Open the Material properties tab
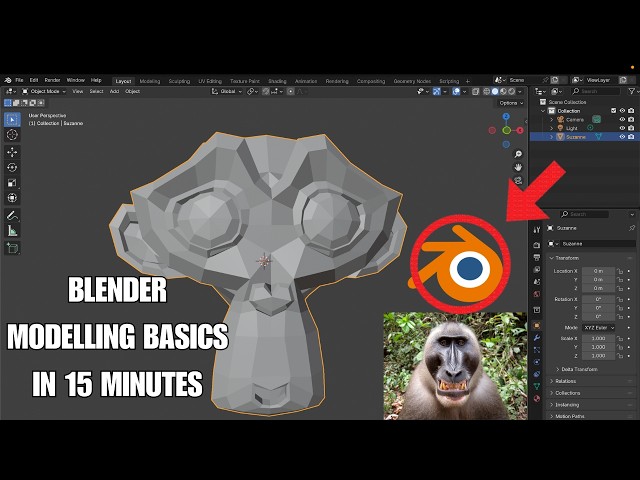This screenshot has height=480, width=640. click(537, 398)
